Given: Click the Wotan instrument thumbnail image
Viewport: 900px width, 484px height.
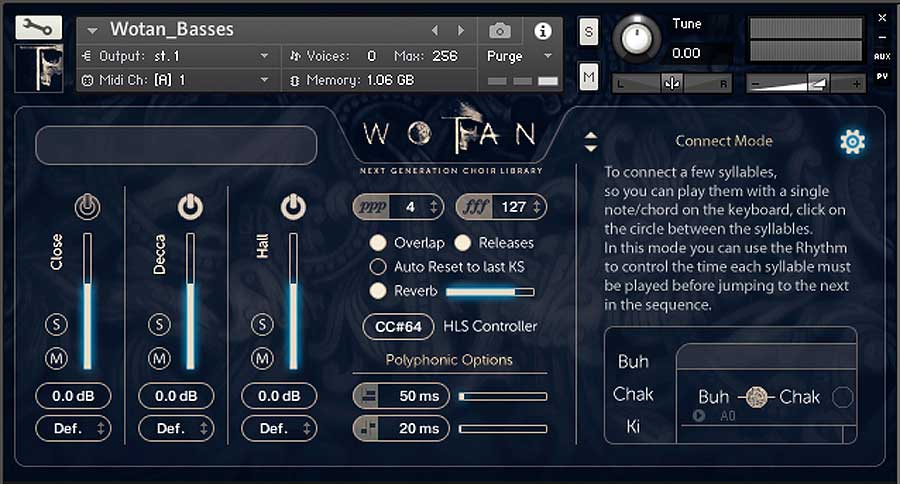Looking at the screenshot, I should coord(39,69).
